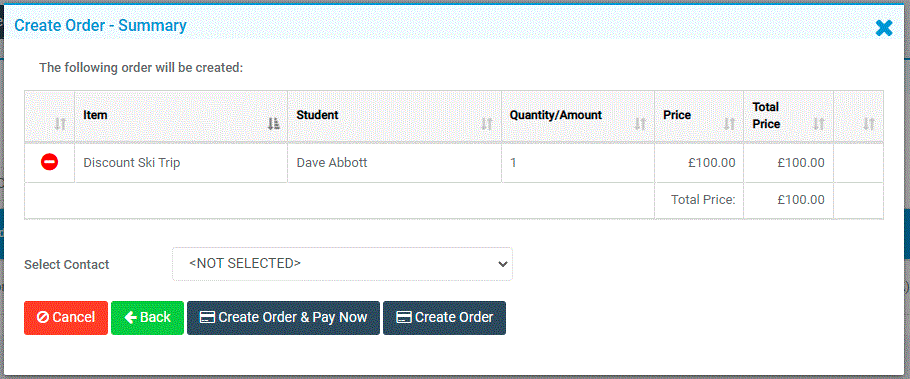
Task: Click the Create Order button
Action: 445,317
